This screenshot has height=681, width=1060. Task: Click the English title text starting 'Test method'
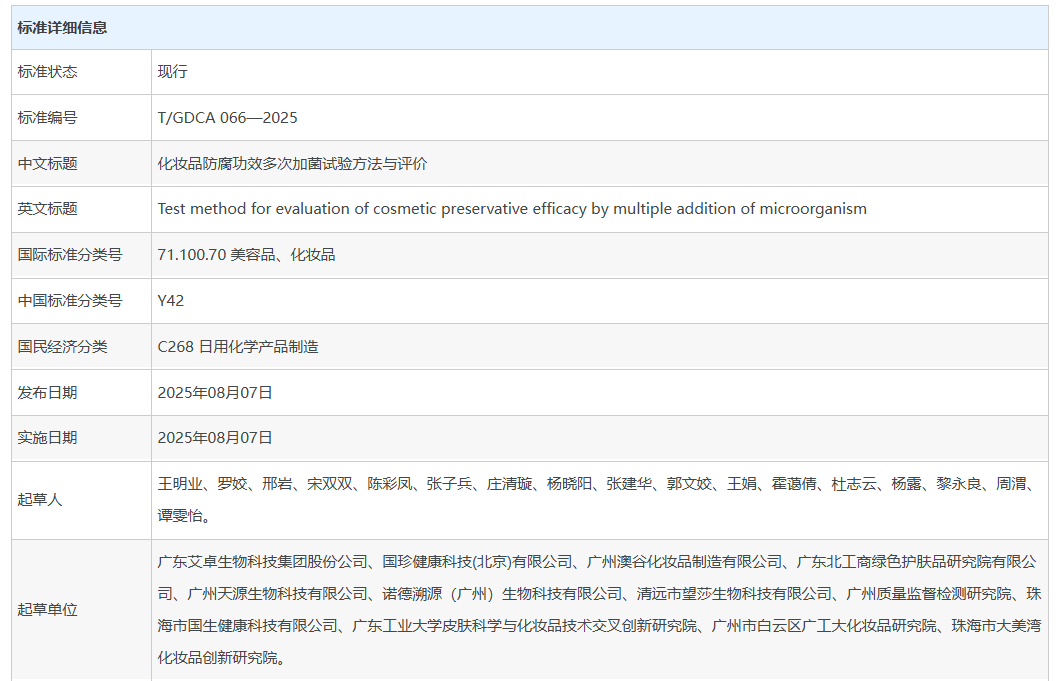point(511,209)
